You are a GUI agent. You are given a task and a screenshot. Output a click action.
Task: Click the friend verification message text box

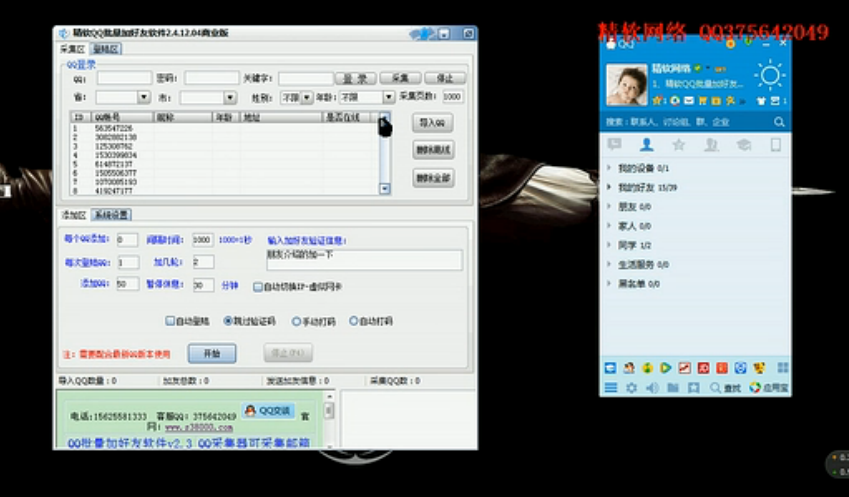coord(364,259)
